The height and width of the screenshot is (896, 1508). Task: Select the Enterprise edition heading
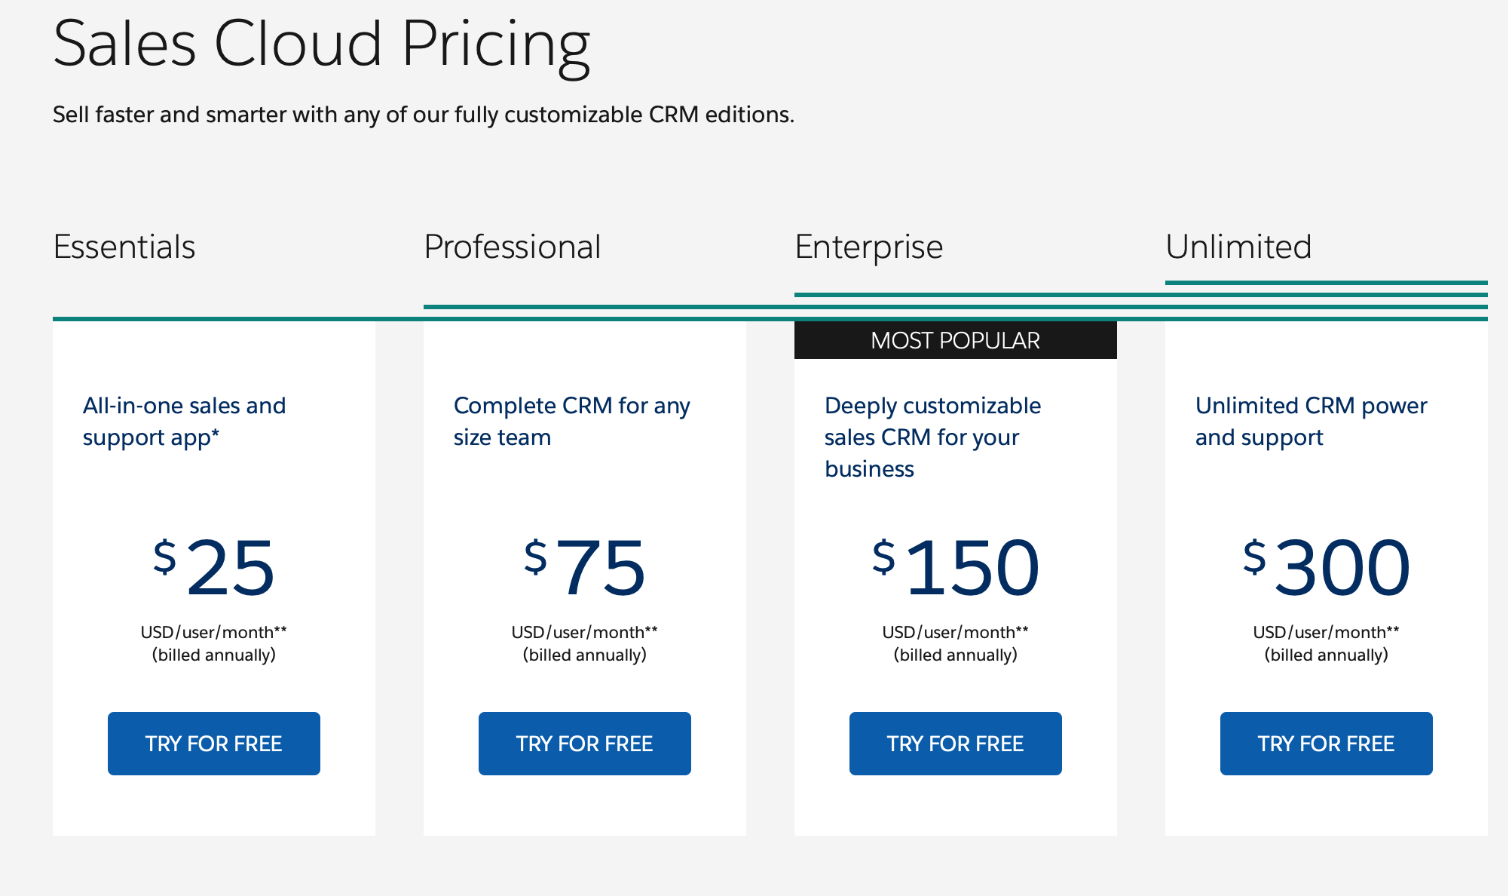(x=869, y=247)
